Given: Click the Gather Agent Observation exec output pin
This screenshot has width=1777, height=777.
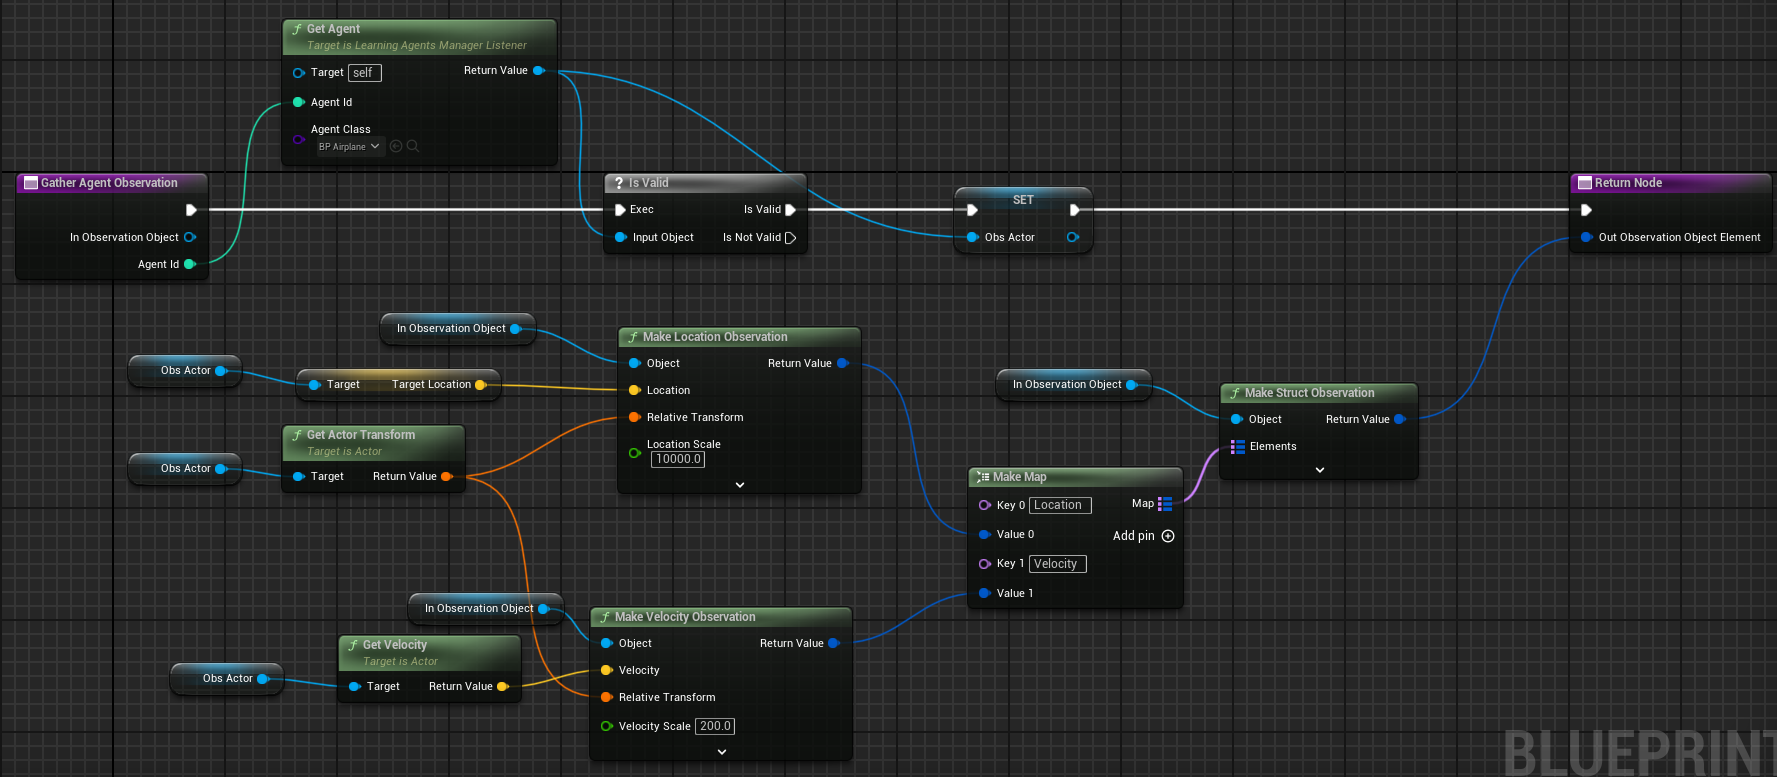Looking at the screenshot, I should 191,210.
